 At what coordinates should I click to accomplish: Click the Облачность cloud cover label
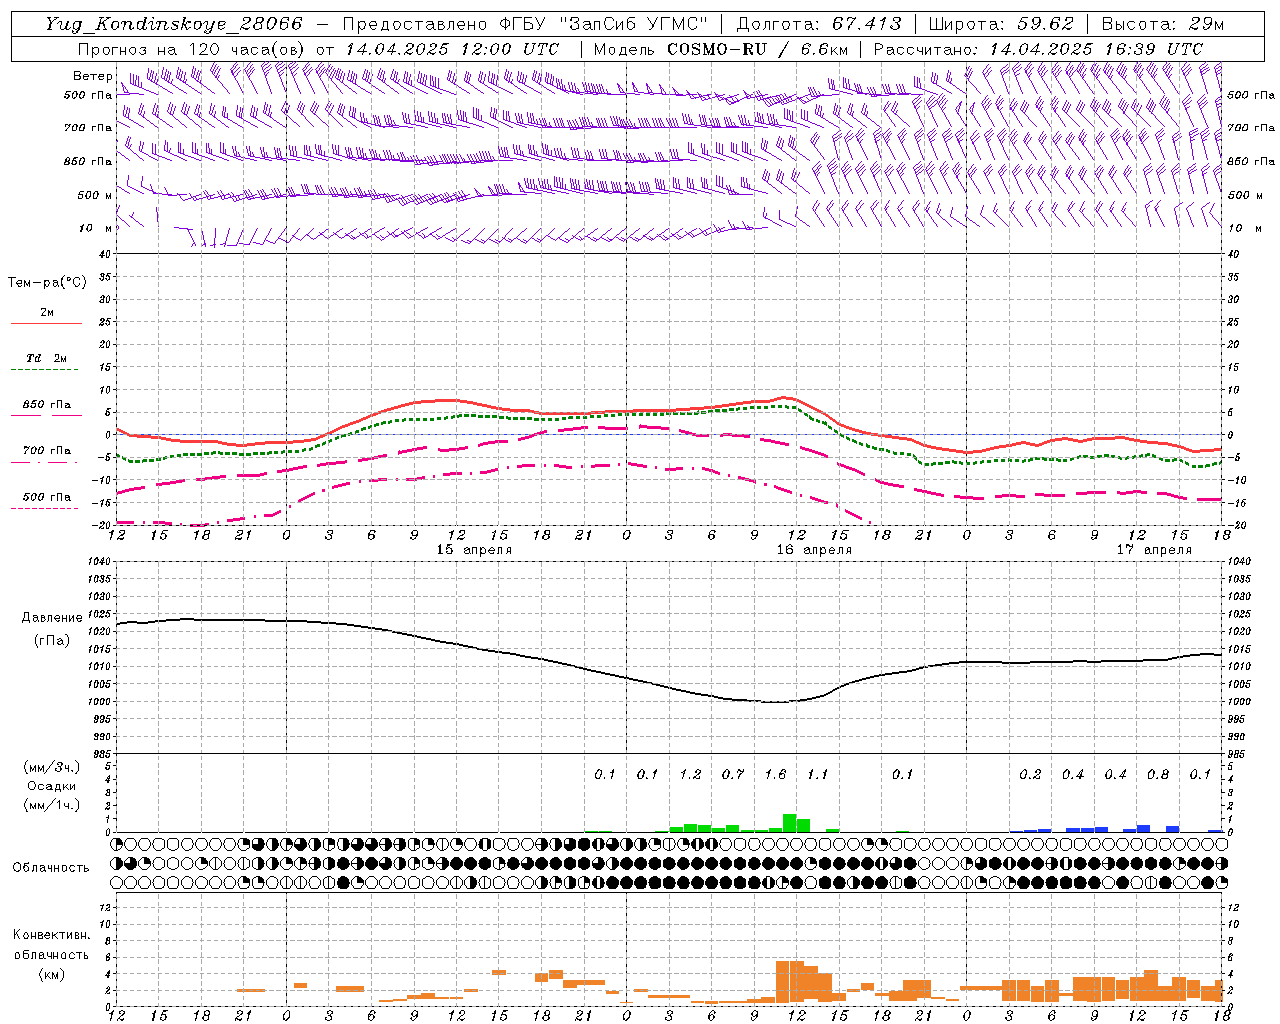tap(51, 868)
